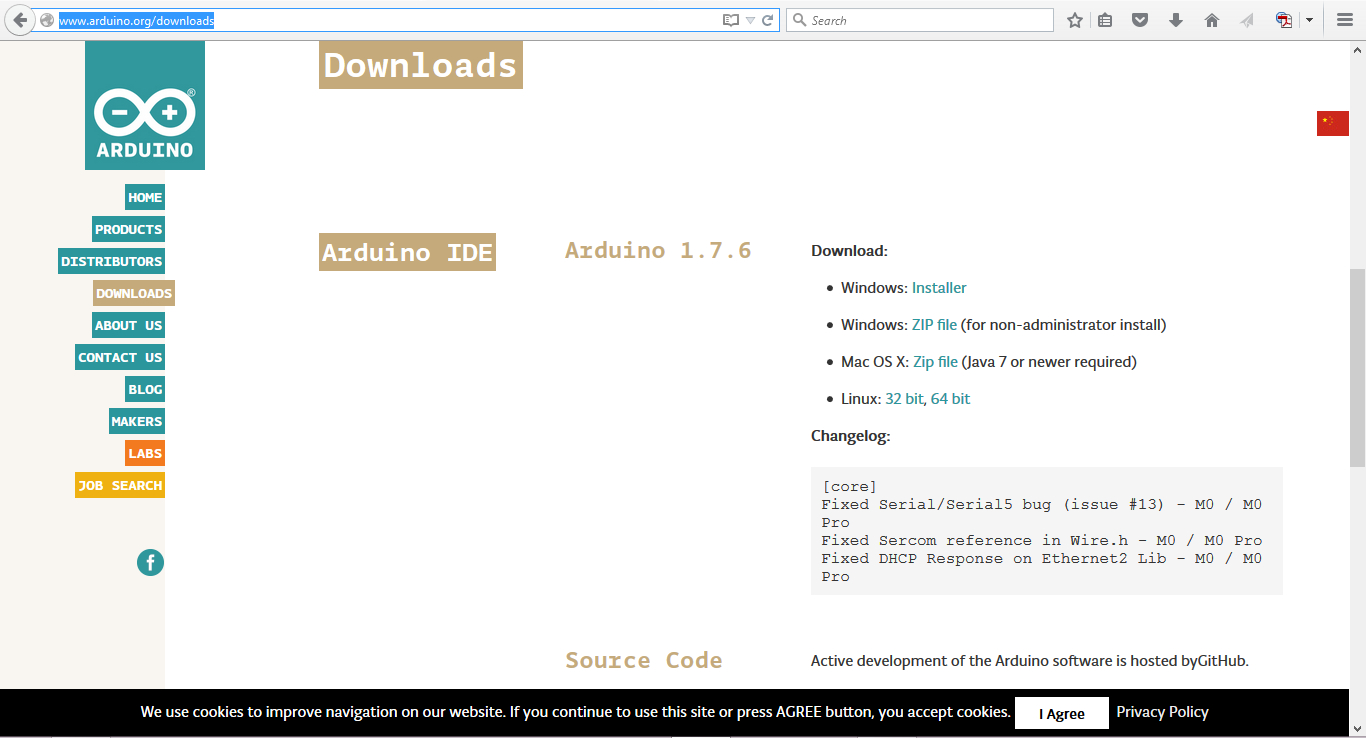Reload the current page
Screen dimensions: 1366x738
(x=768, y=20)
